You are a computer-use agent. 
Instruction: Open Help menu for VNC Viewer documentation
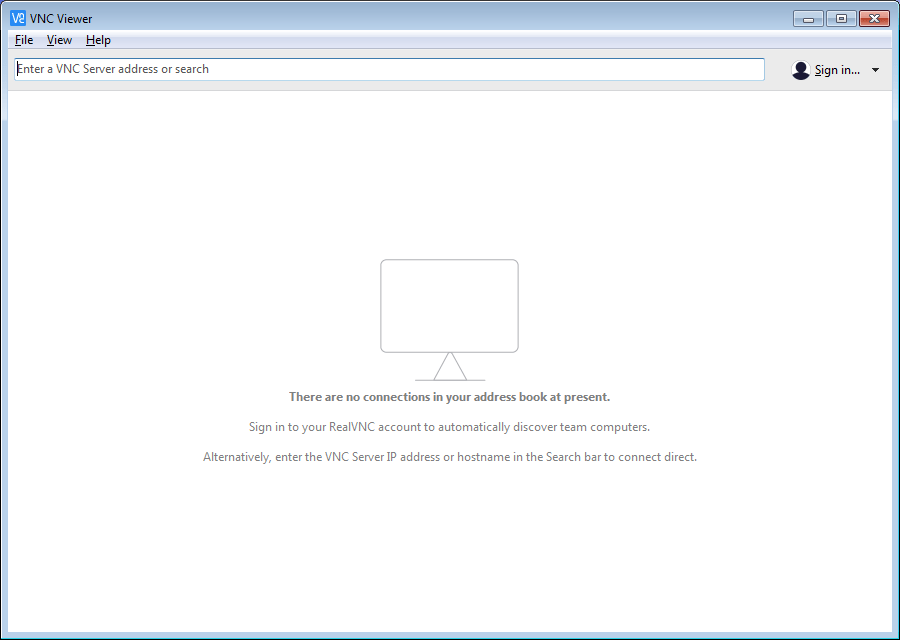pos(98,40)
